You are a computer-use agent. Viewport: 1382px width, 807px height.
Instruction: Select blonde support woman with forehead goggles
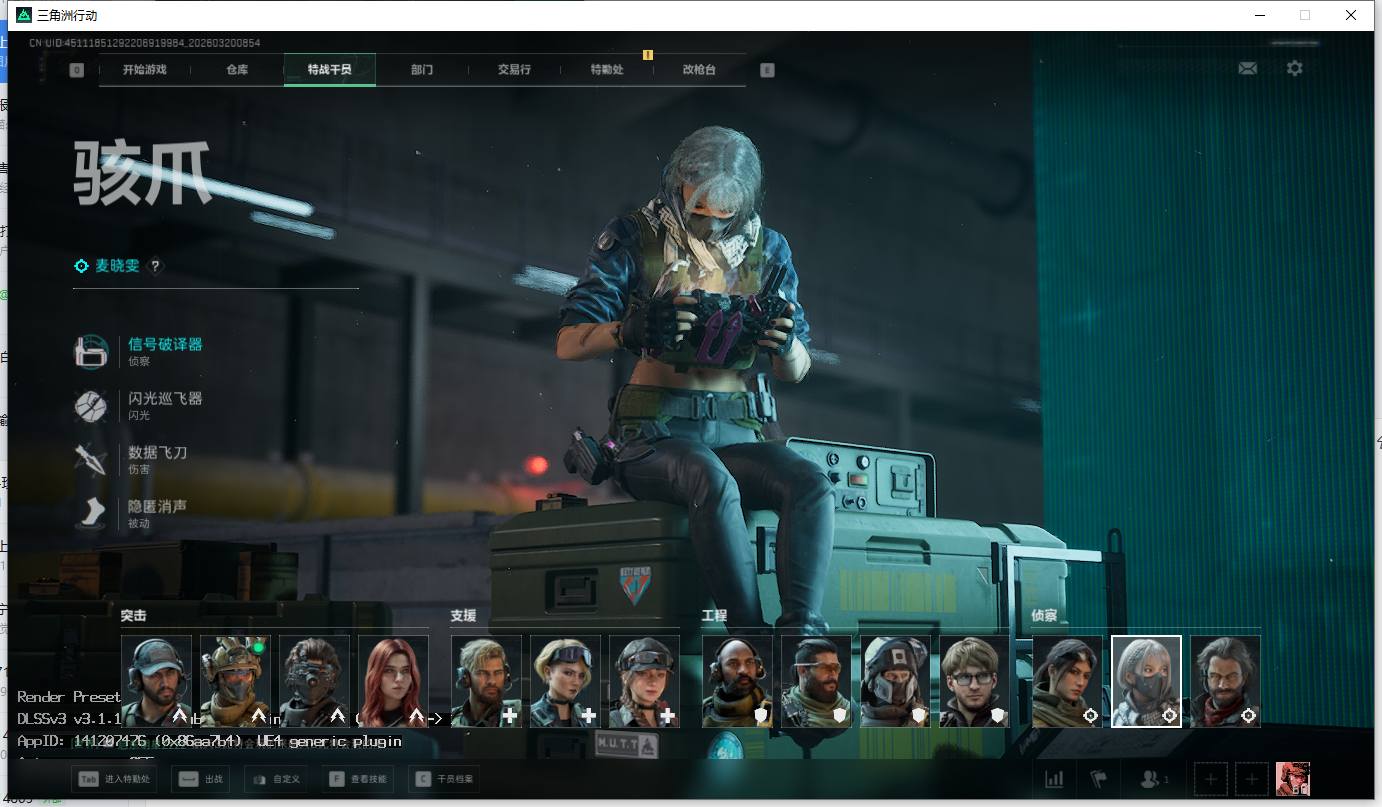pos(565,681)
